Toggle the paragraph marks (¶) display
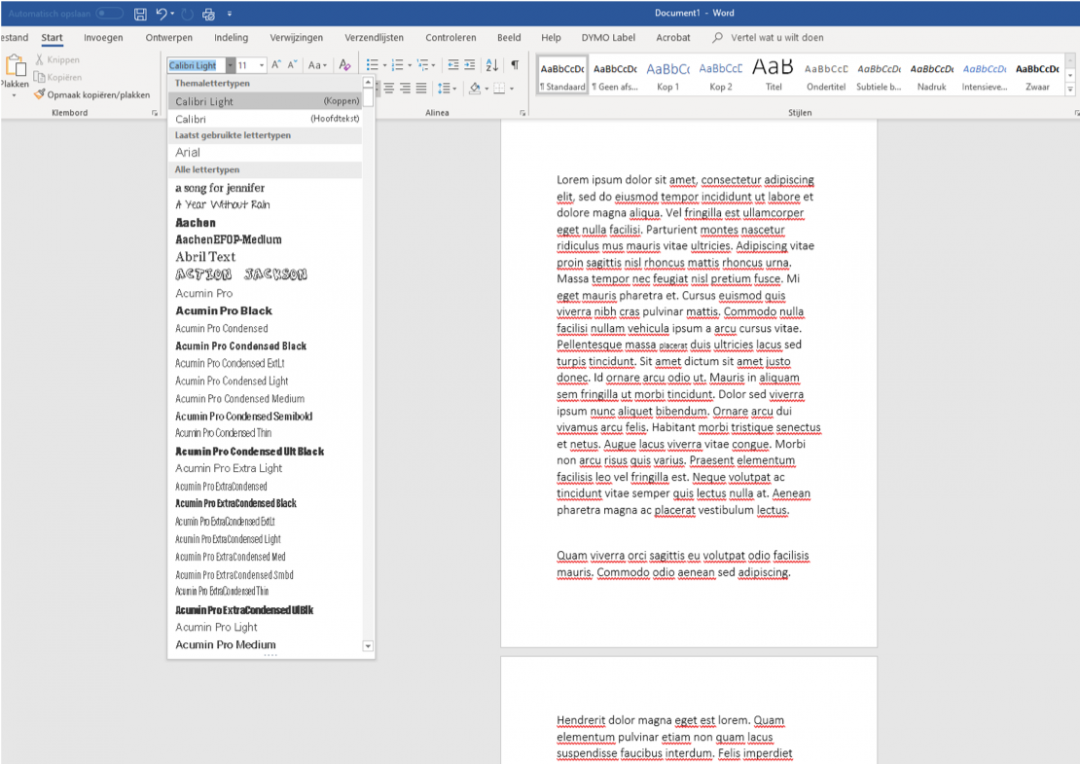The width and height of the screenshot is (1080, 764). pos(514,66)
